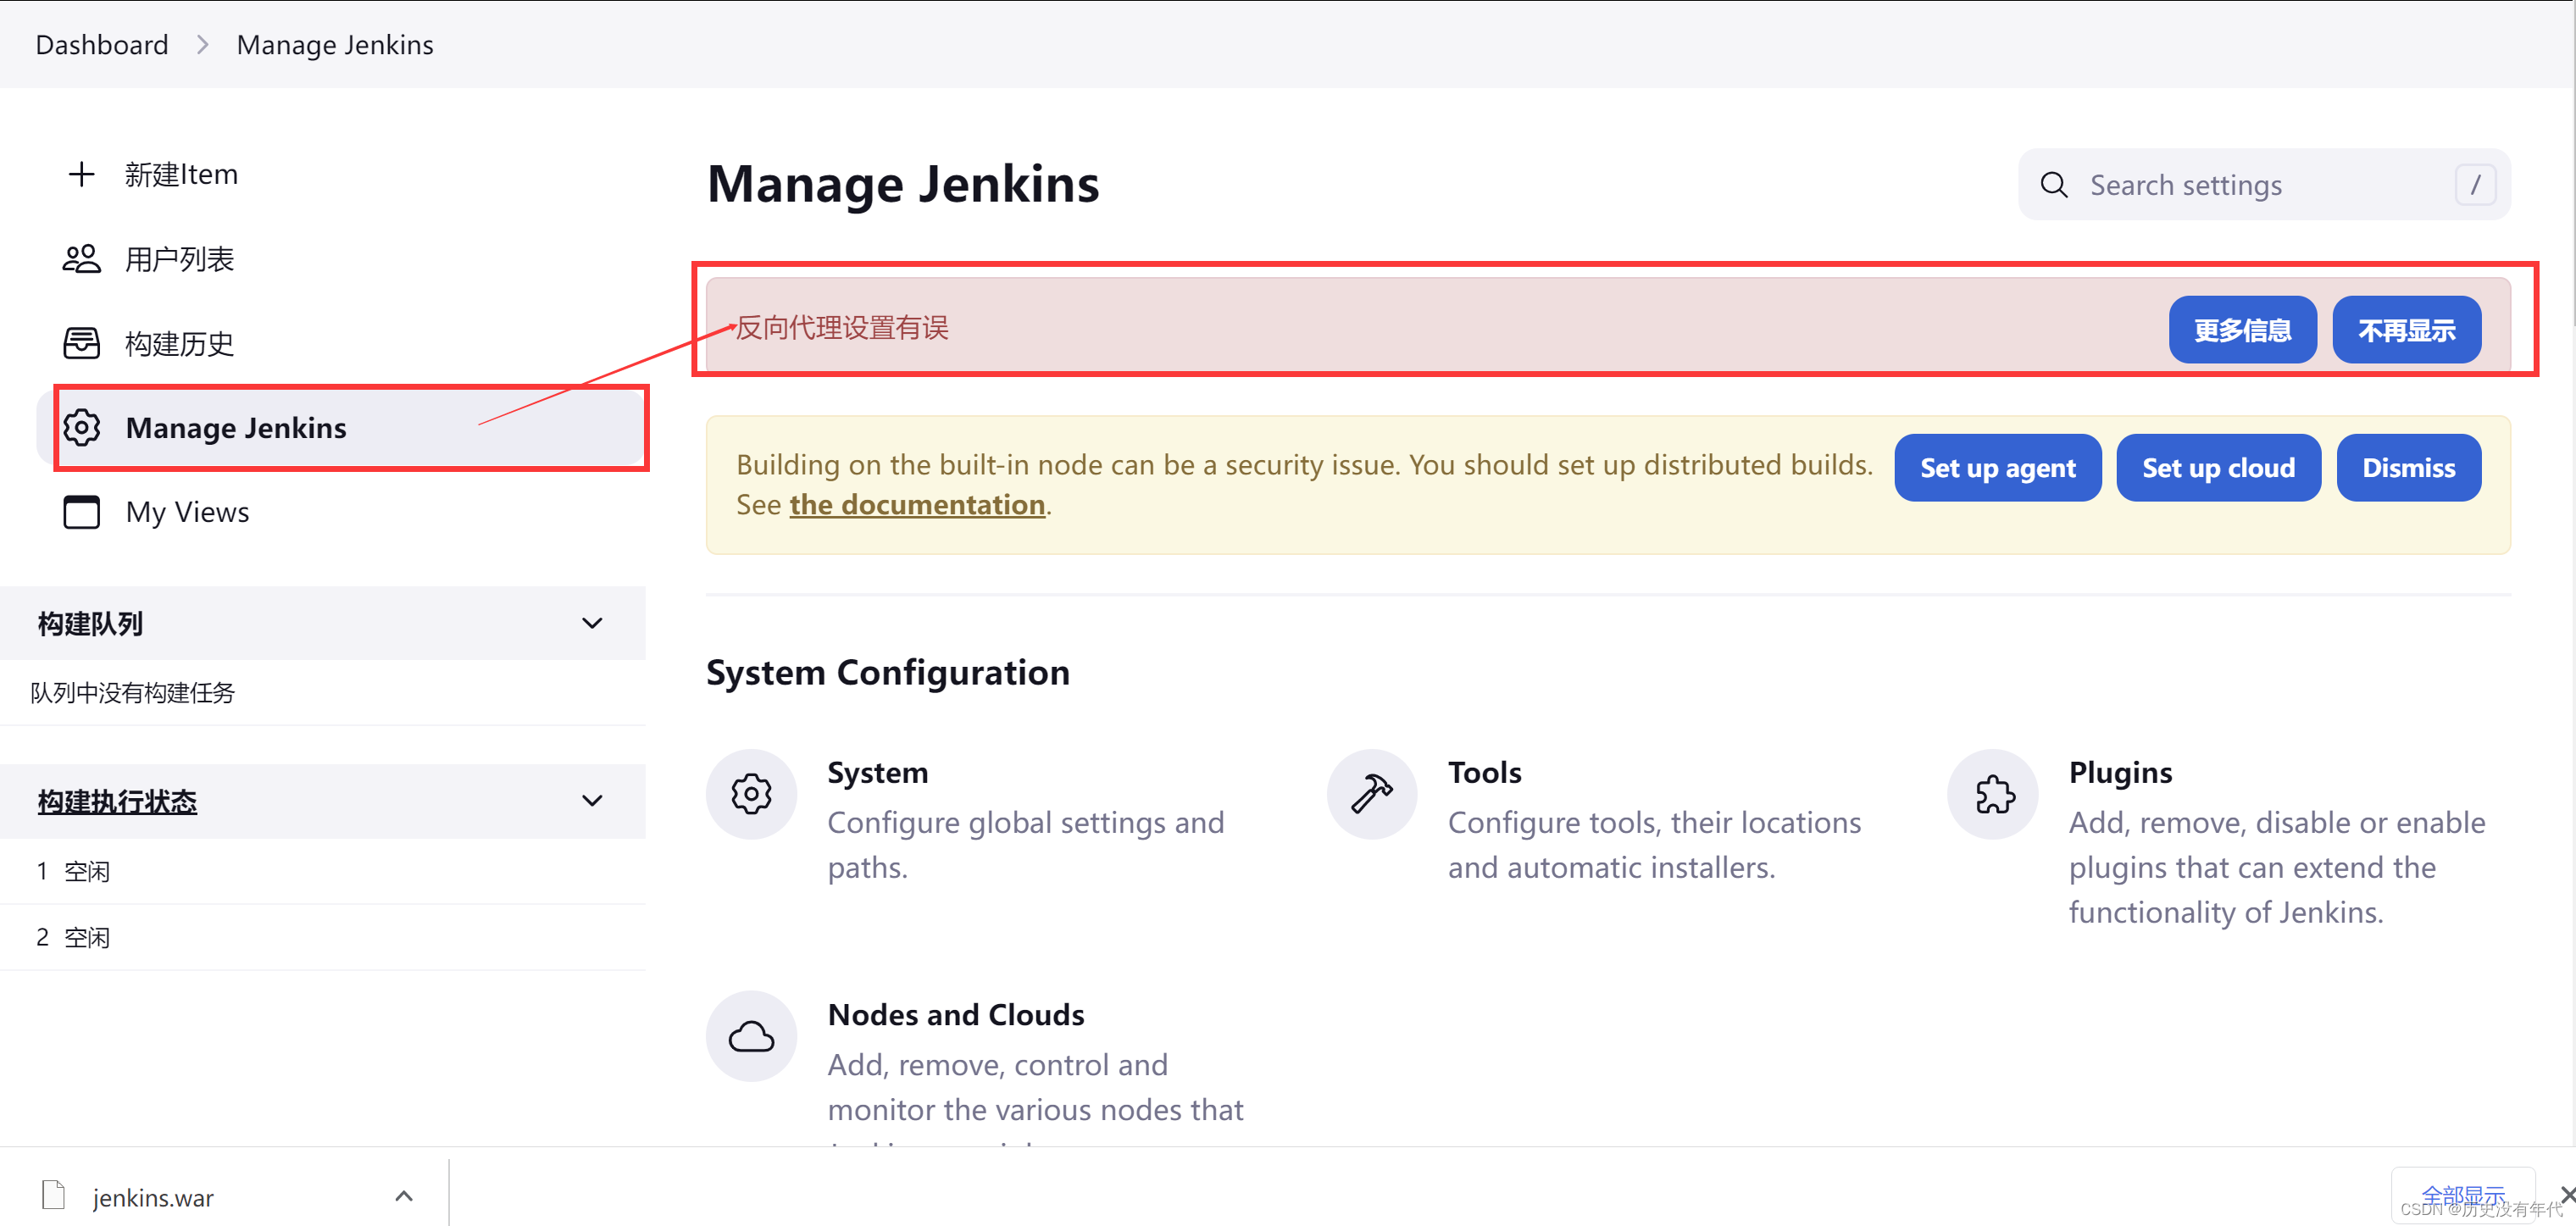The height and width of the screenshot is (1226, 2576).
Task: Click the Manage Jenkins gear icon in sidebar
Action: 81,427
